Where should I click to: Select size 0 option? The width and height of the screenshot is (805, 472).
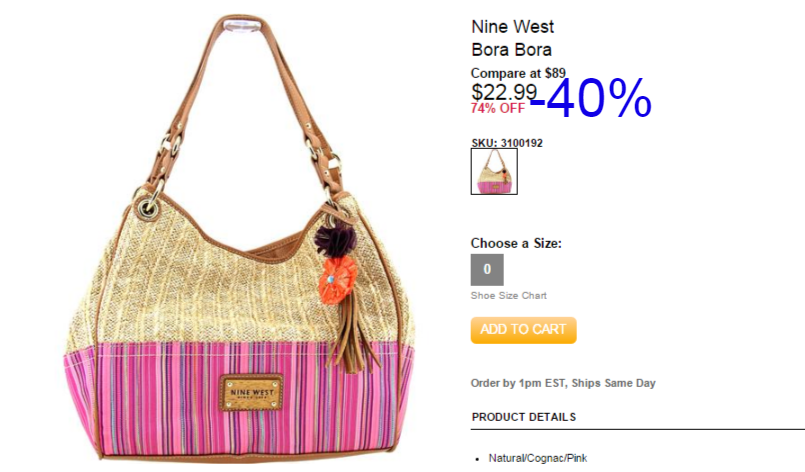(487, 269)
